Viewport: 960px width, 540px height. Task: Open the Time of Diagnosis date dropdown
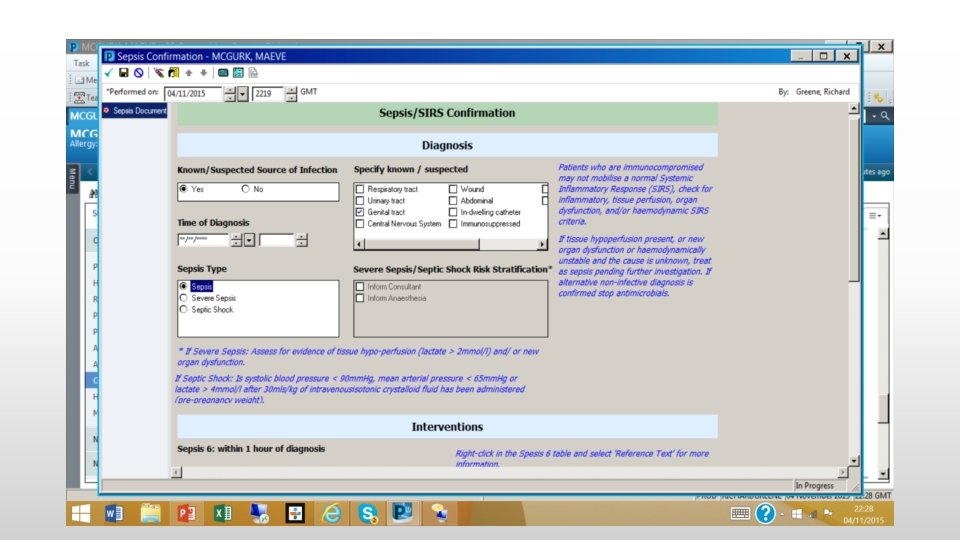250,240
